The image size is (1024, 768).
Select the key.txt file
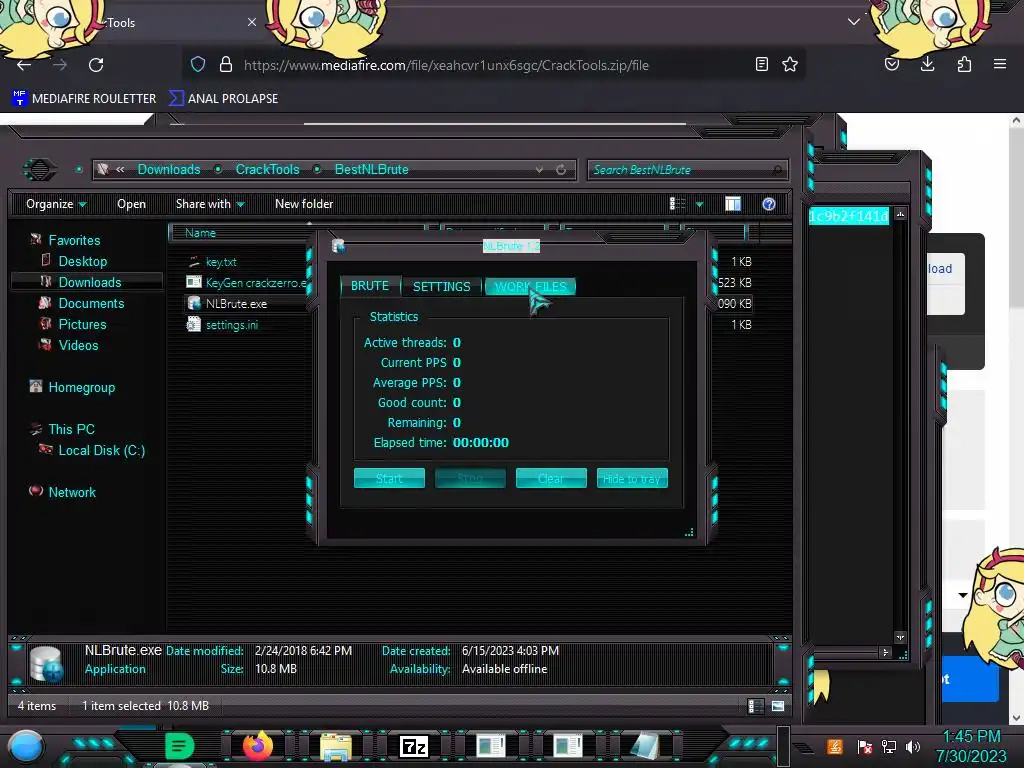tap(221, 262)
